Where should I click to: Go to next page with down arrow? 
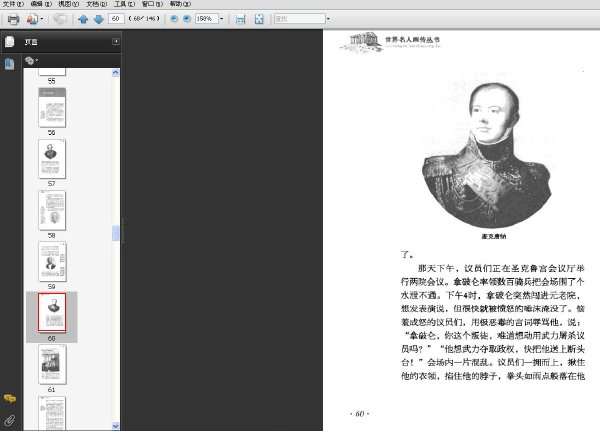pyautogui.click(x=99, y=19)
